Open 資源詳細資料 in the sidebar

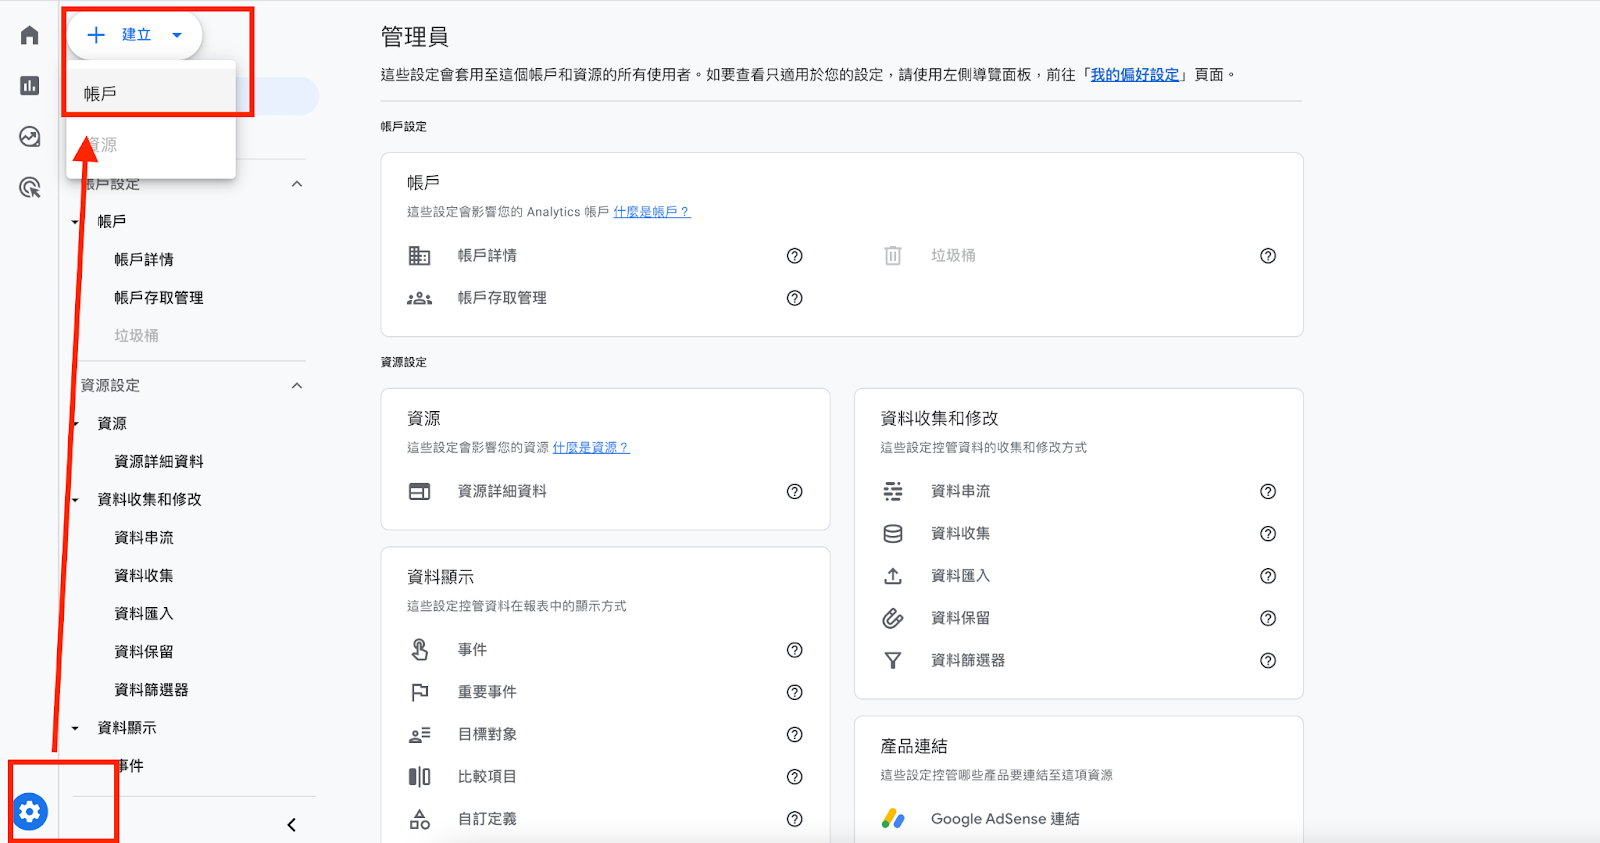tap(159, 462)
